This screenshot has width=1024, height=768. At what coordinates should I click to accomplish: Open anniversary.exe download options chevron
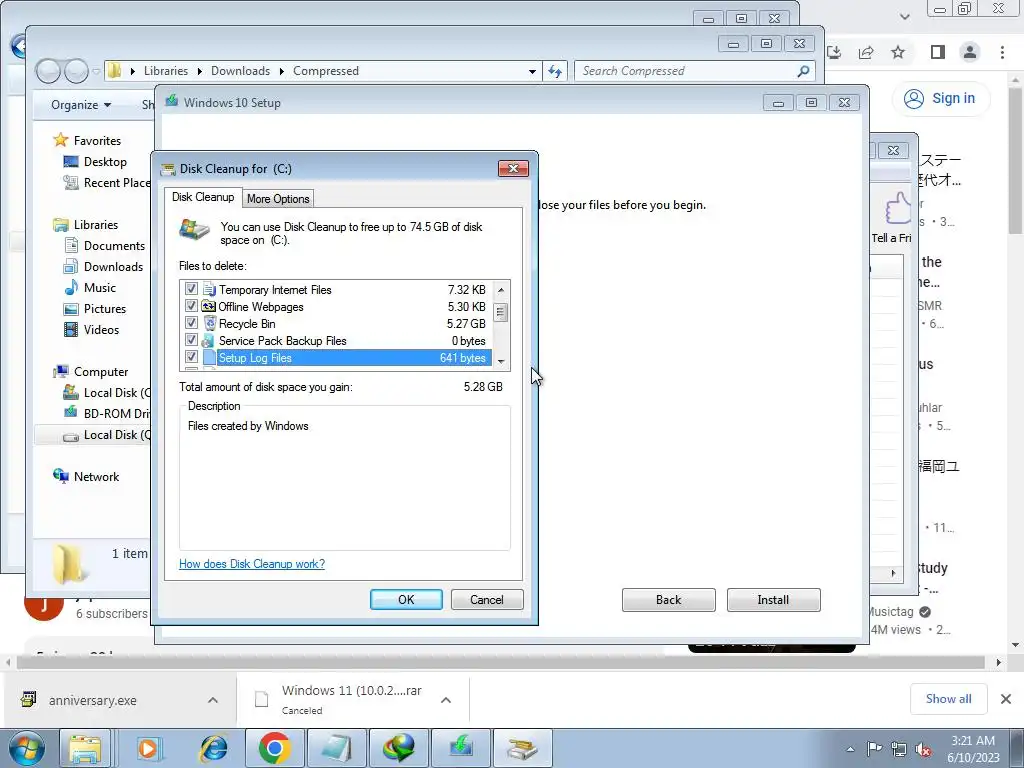point(213,700)
